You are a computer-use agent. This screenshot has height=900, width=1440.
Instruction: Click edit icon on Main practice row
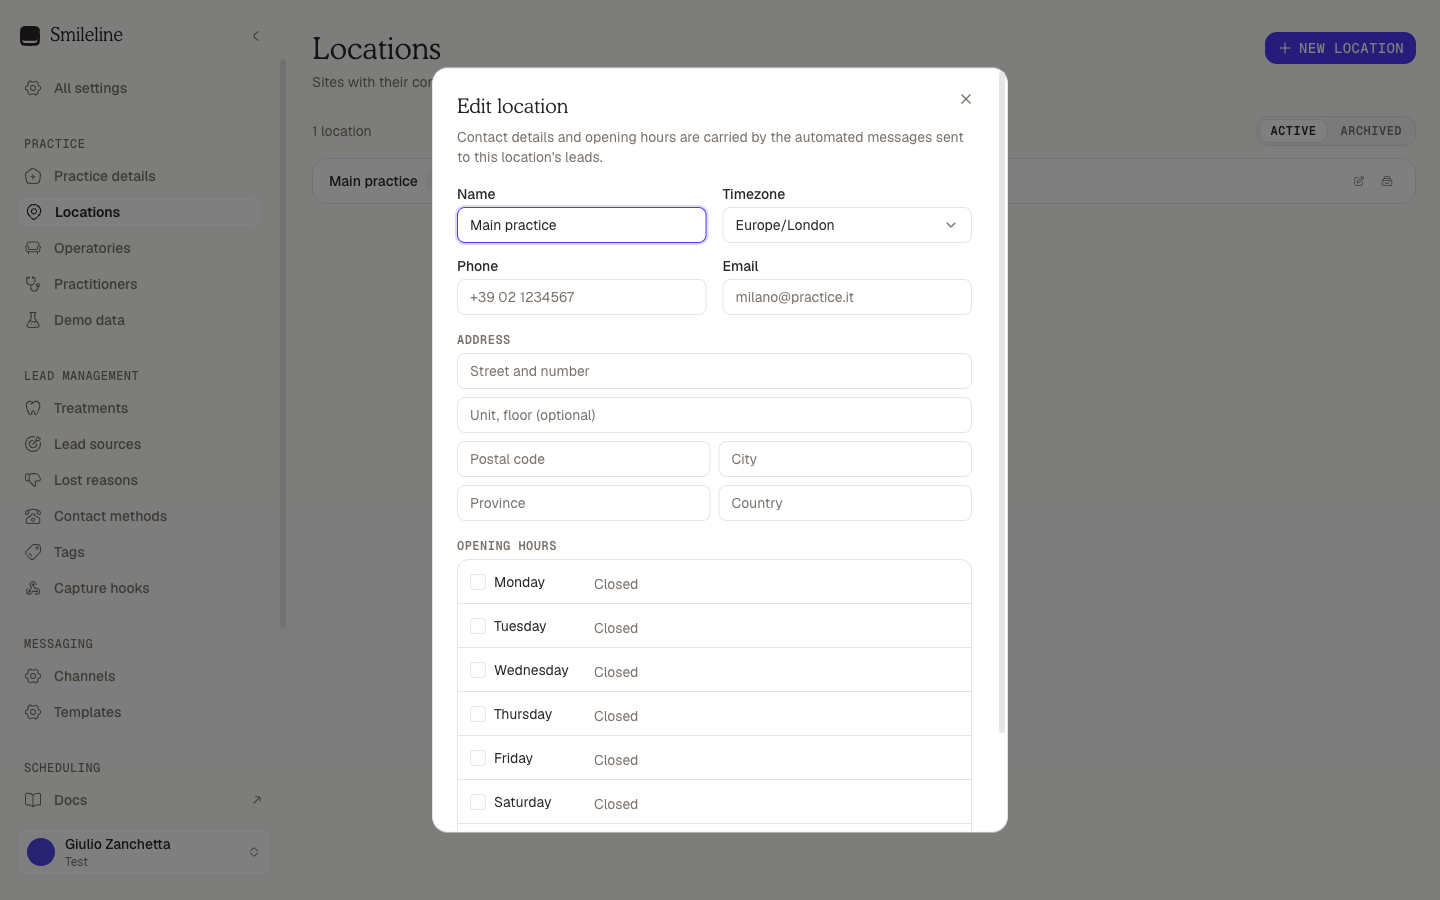(x=1359, y=181)
